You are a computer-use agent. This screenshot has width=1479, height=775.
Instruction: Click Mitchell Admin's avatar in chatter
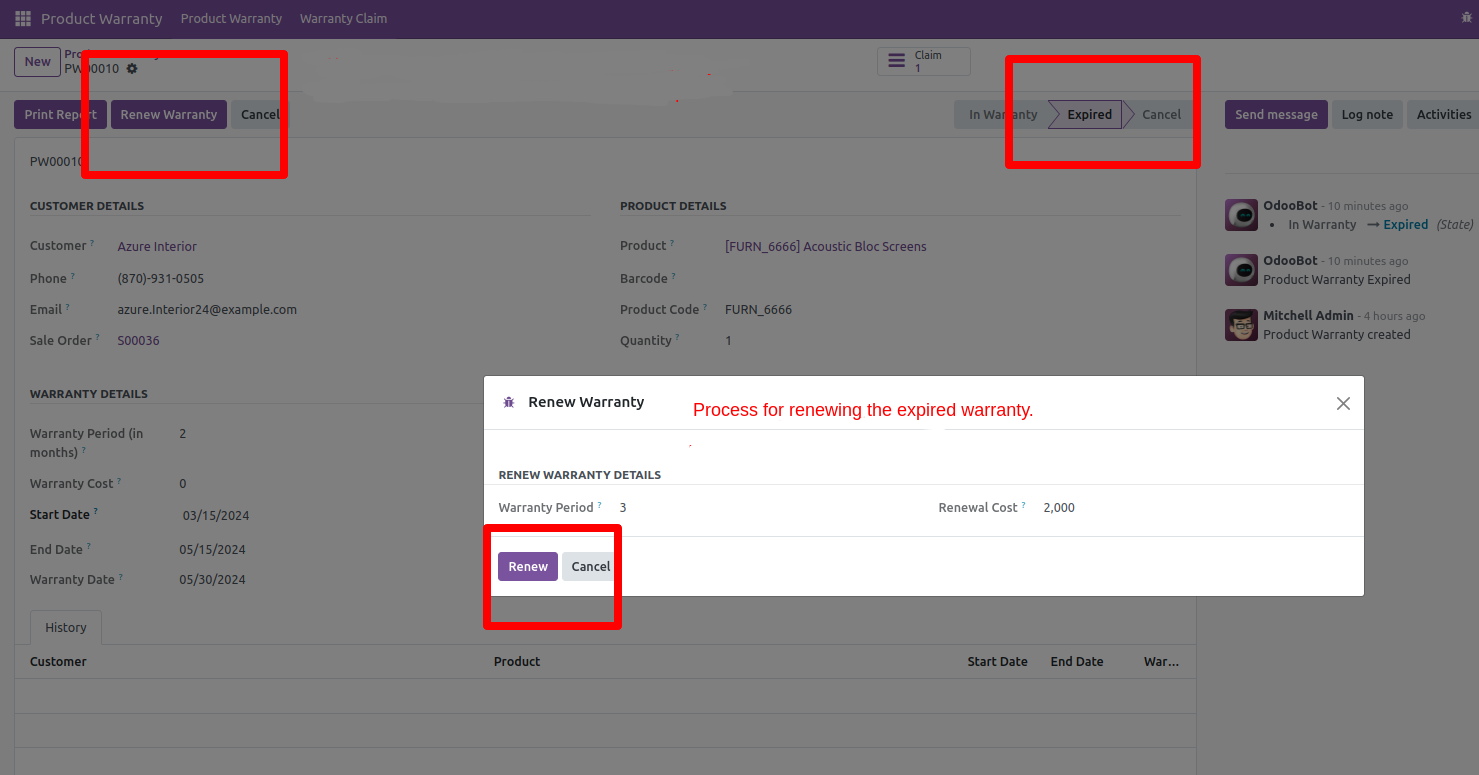click(1241, 325)
